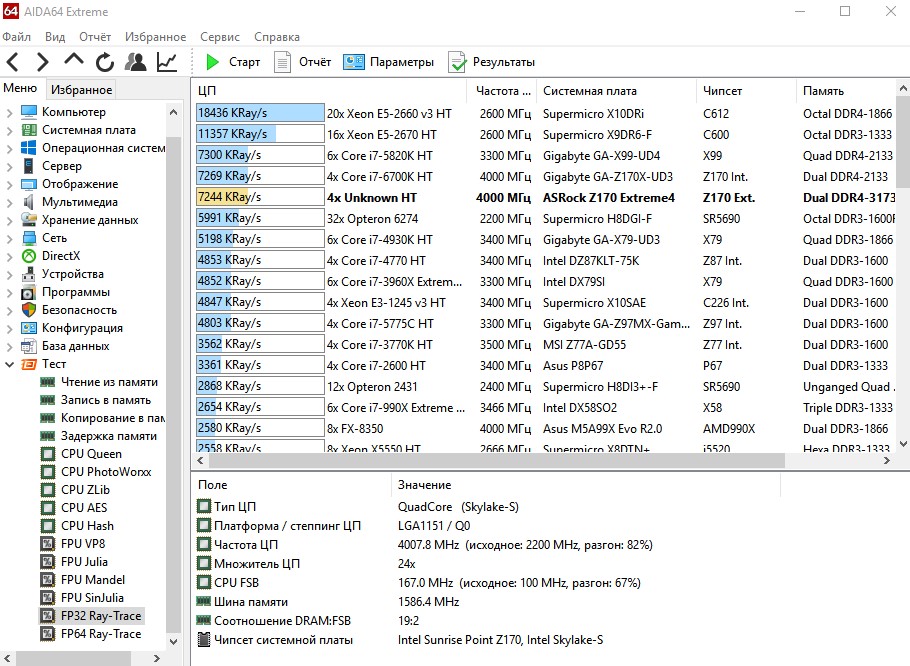Go up one level with Up arrow
Screen dimensions: 910x666
[x=74, y=60]
